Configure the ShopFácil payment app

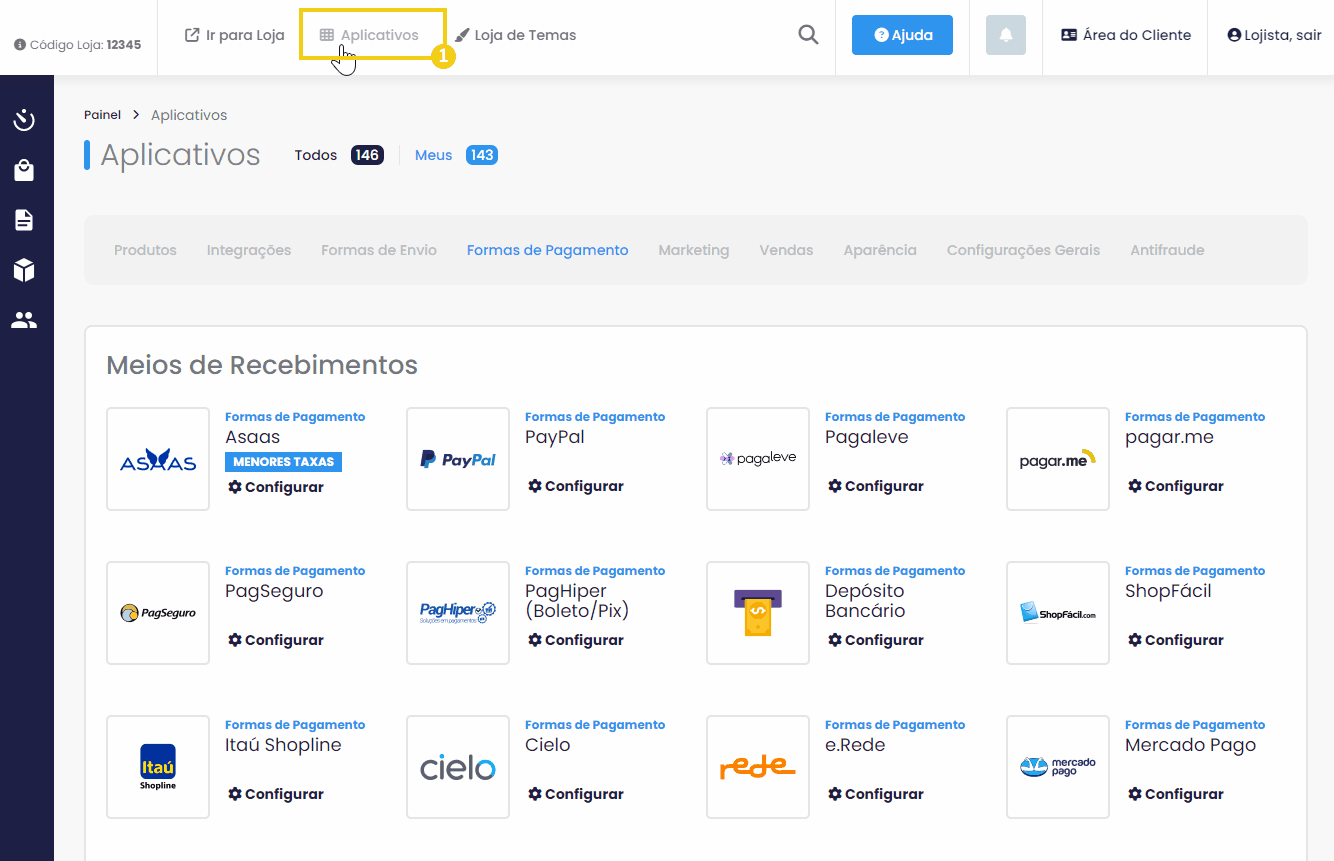(1176, 640)
